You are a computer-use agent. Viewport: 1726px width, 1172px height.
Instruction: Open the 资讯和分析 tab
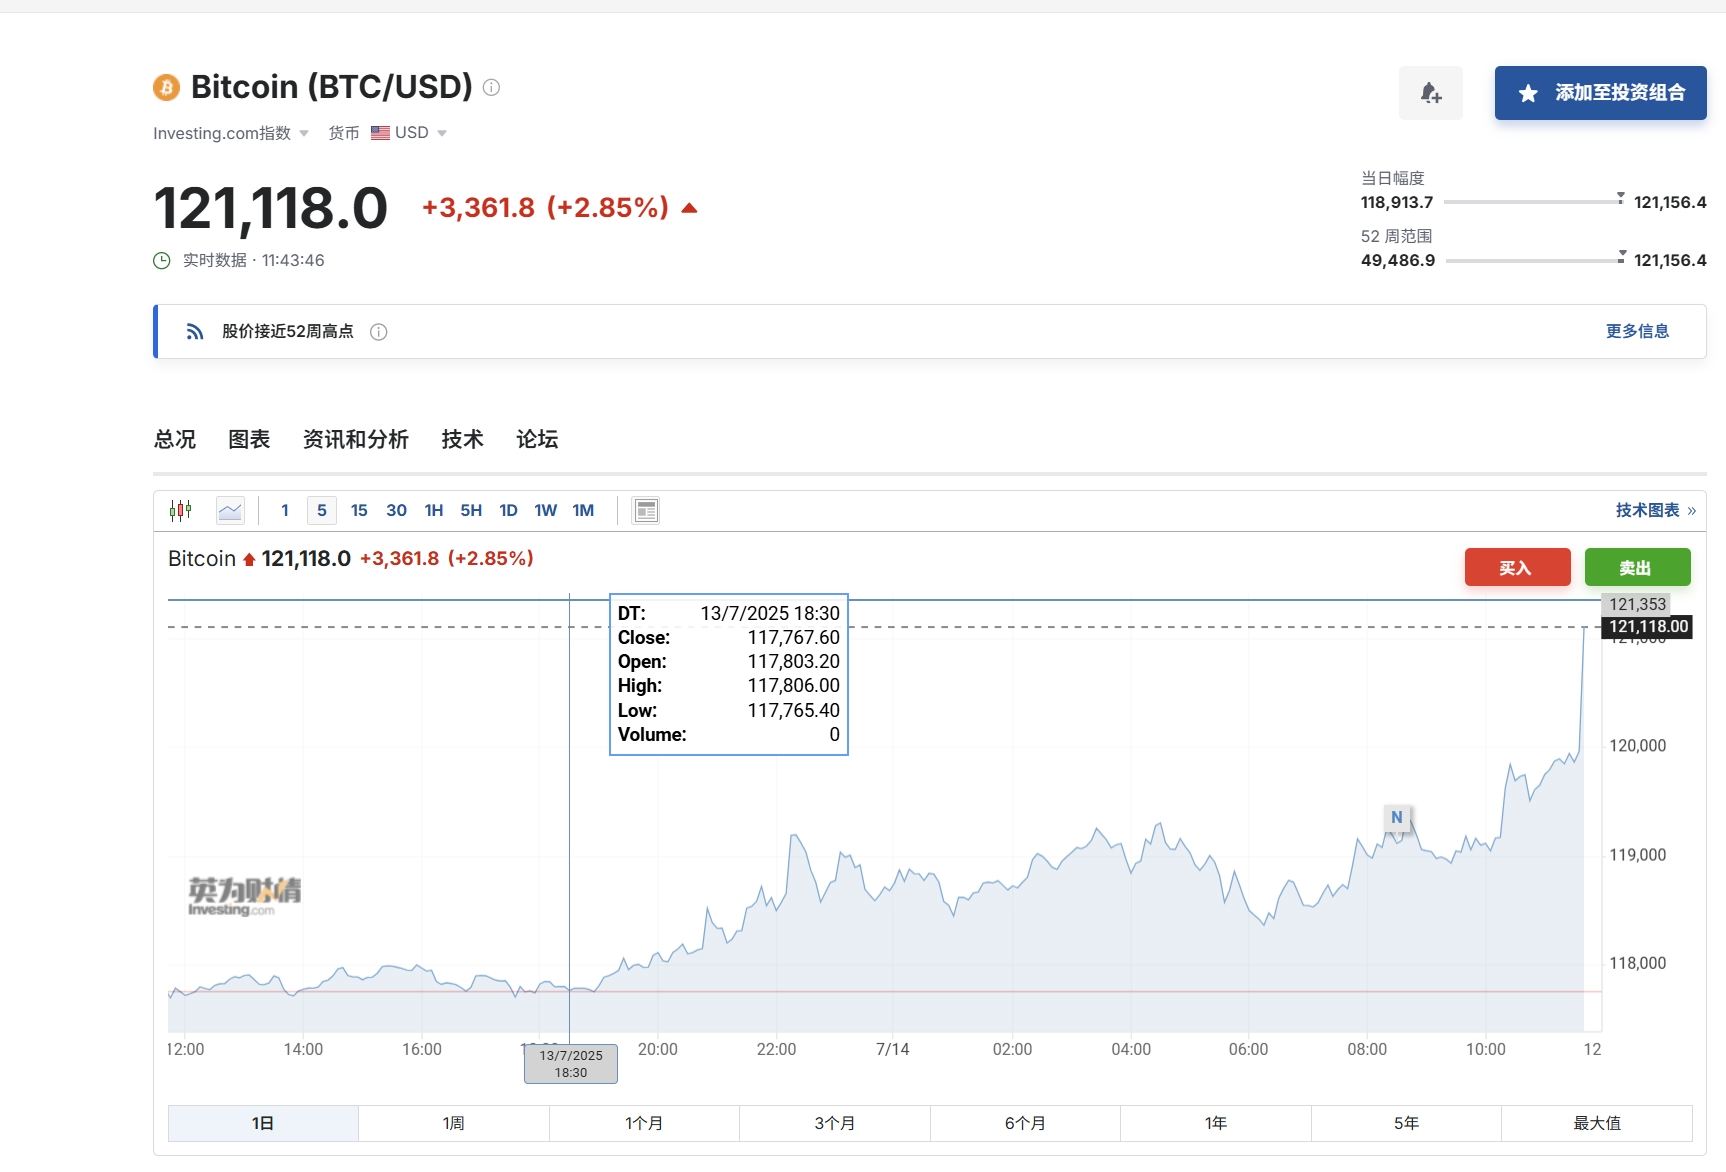pos(356,439)
